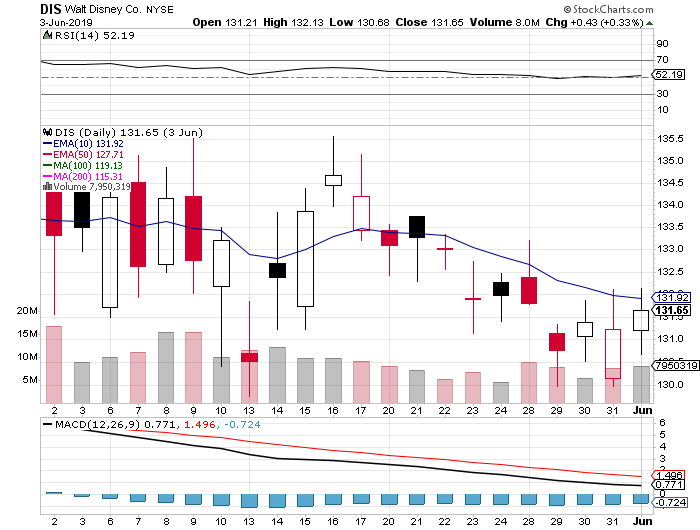Click the May 29 red candlestick body

[x=557, y=342]
